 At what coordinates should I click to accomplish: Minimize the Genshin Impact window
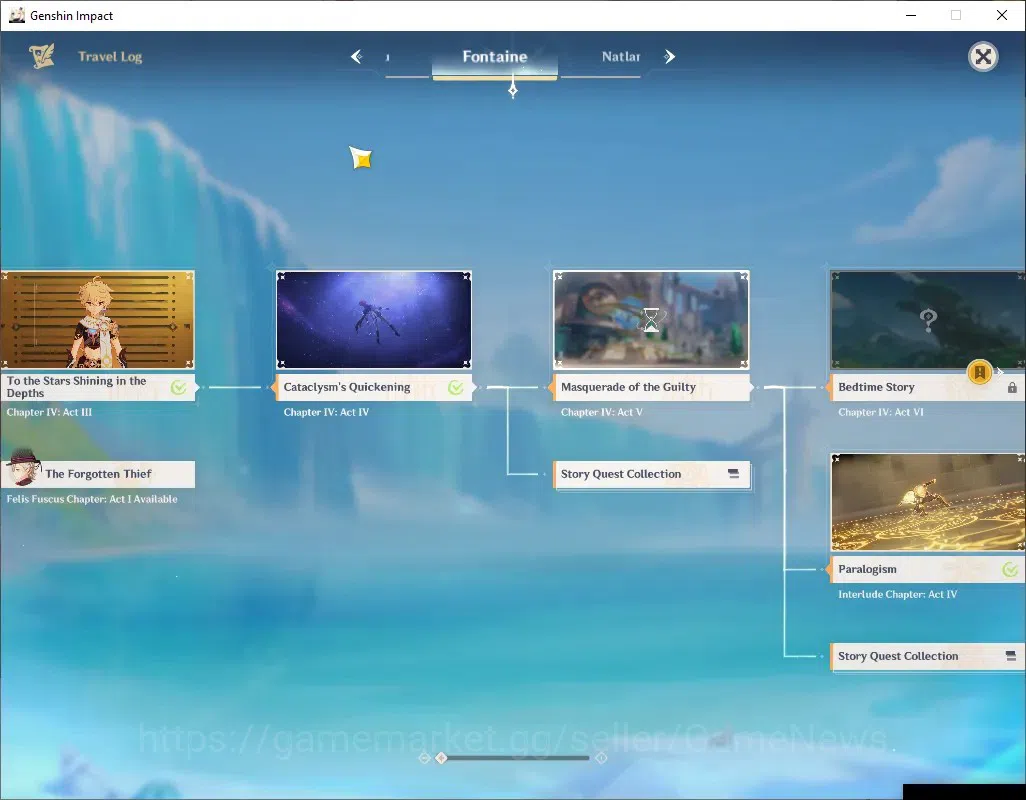tap(910, 15)
